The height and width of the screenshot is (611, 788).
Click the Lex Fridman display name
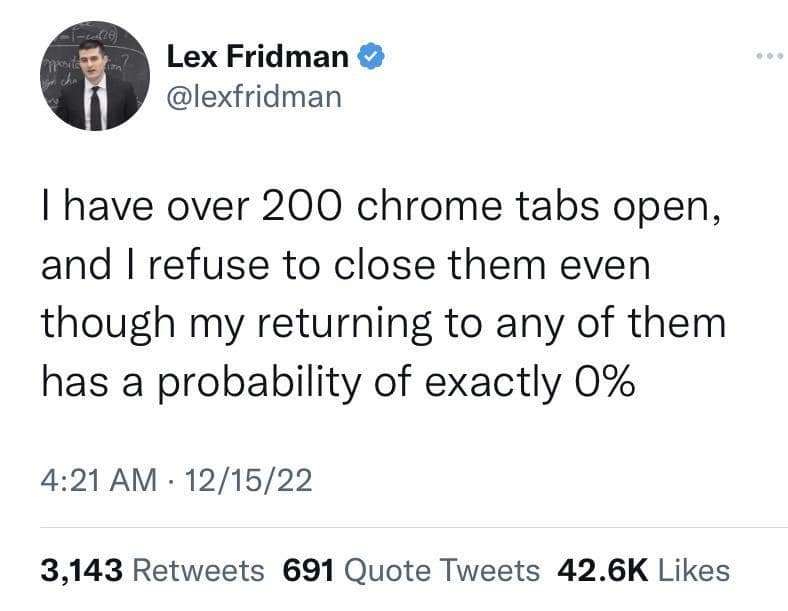coord(258,58)
